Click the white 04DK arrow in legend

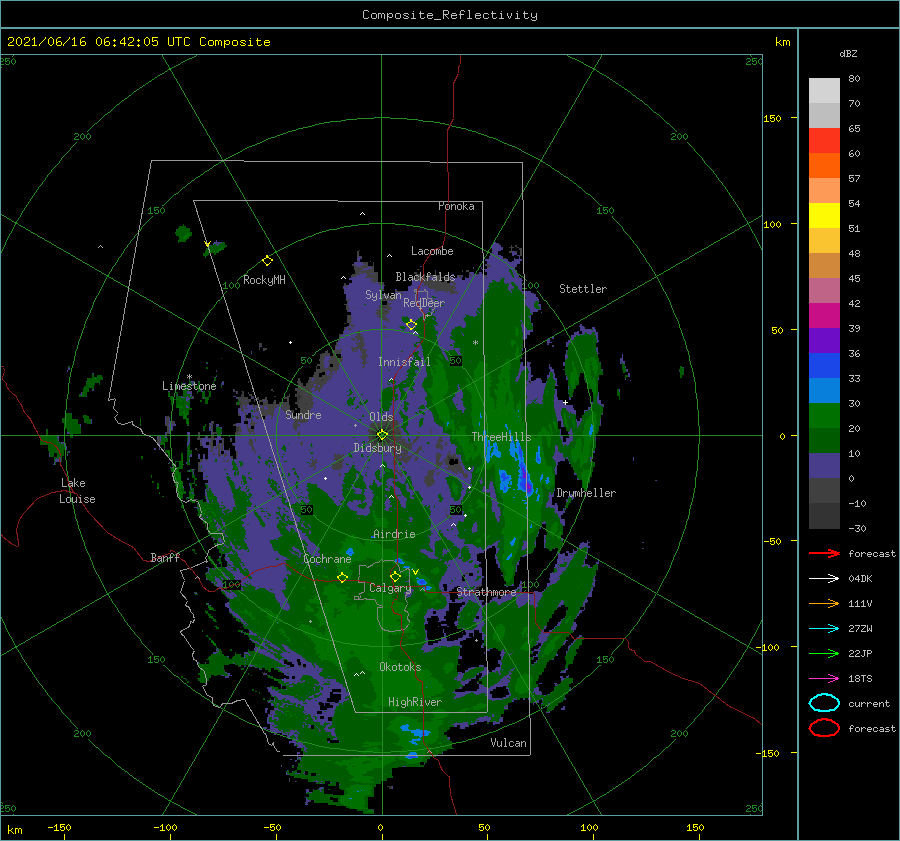click(824, 579)
